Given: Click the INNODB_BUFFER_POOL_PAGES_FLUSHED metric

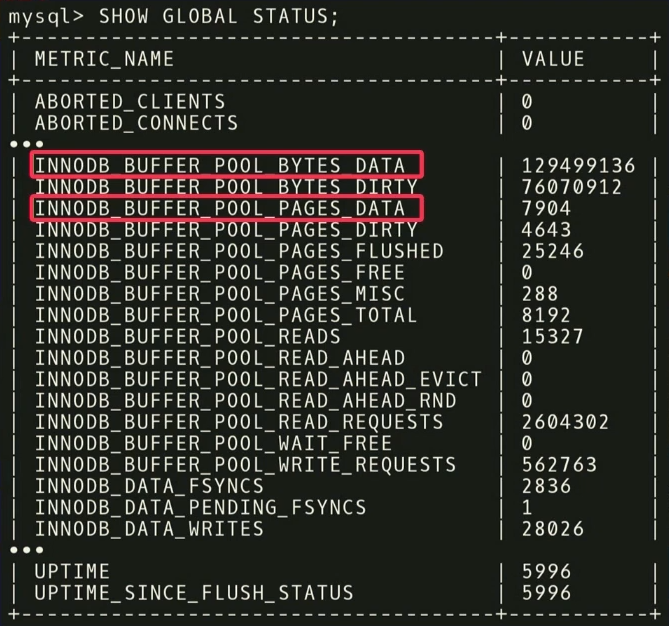Looking at the screenshot, I should tap(239, 251).
